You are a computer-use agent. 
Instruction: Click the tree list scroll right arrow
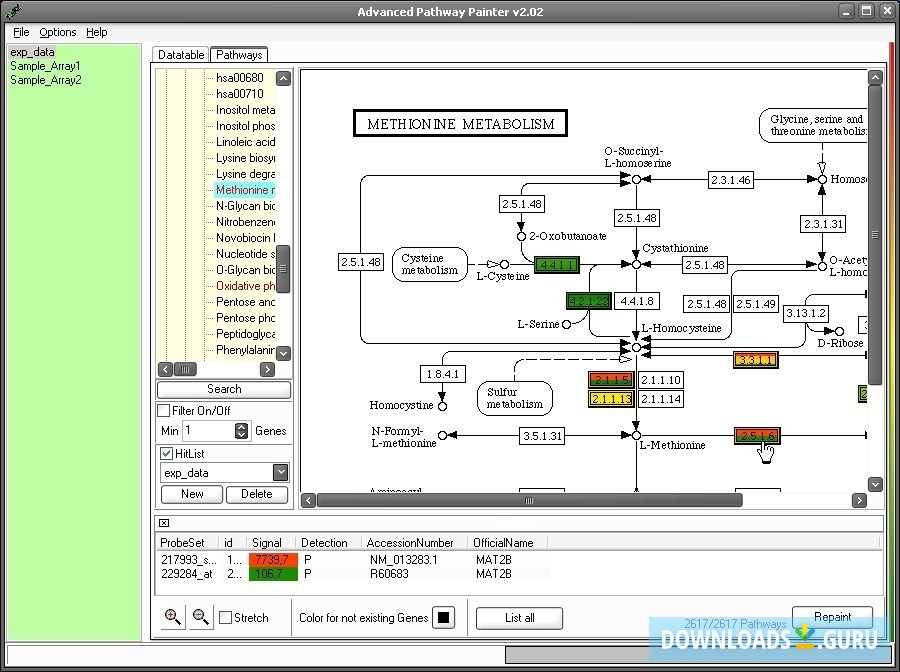point(267,369)
